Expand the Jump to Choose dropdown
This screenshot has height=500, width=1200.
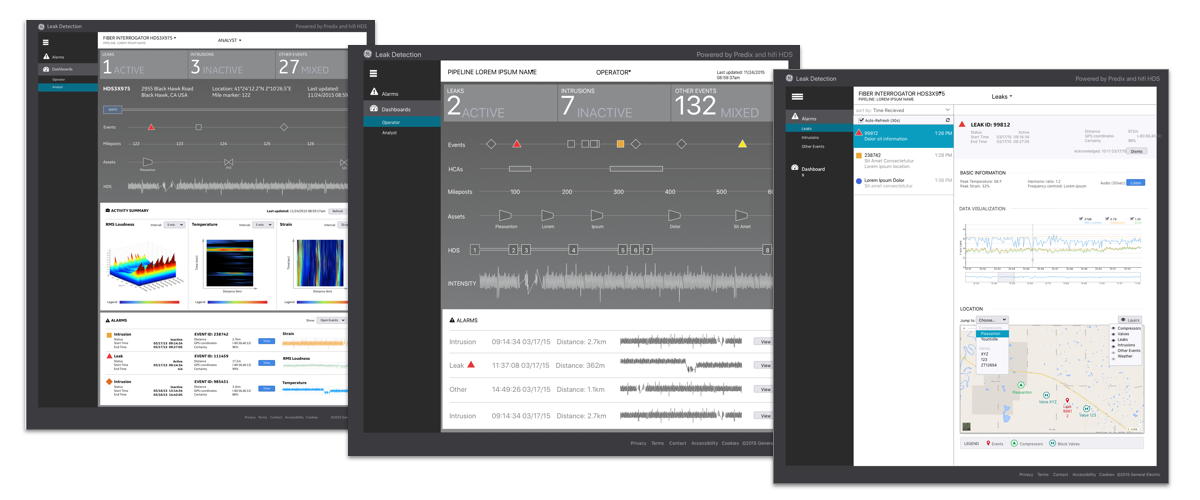coord(992,320)
